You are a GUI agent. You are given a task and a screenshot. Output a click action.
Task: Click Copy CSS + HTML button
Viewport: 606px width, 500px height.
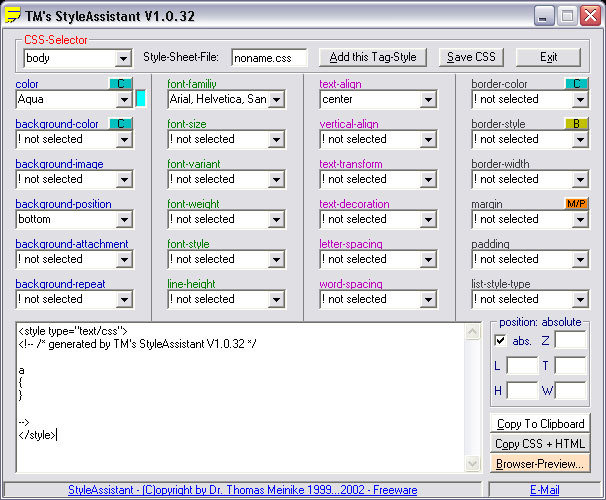point(540,444)
